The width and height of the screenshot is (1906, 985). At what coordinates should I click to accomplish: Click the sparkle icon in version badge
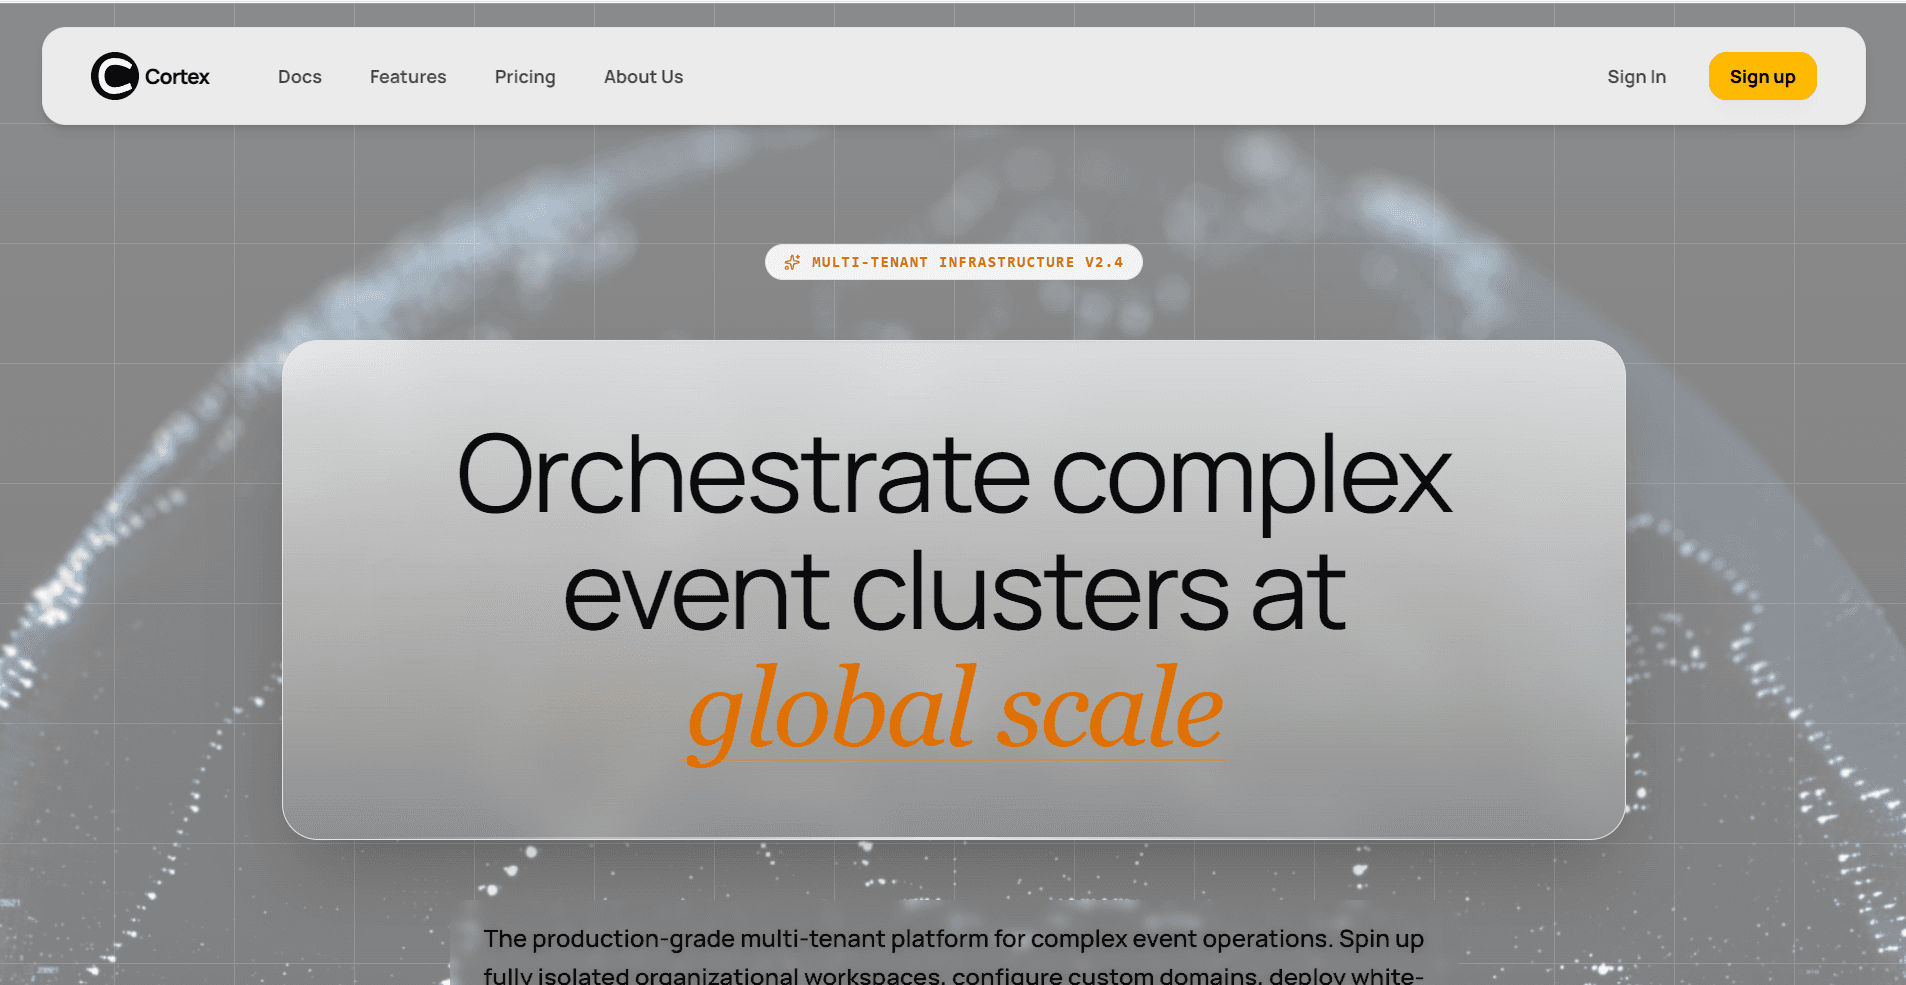point(792,262)
